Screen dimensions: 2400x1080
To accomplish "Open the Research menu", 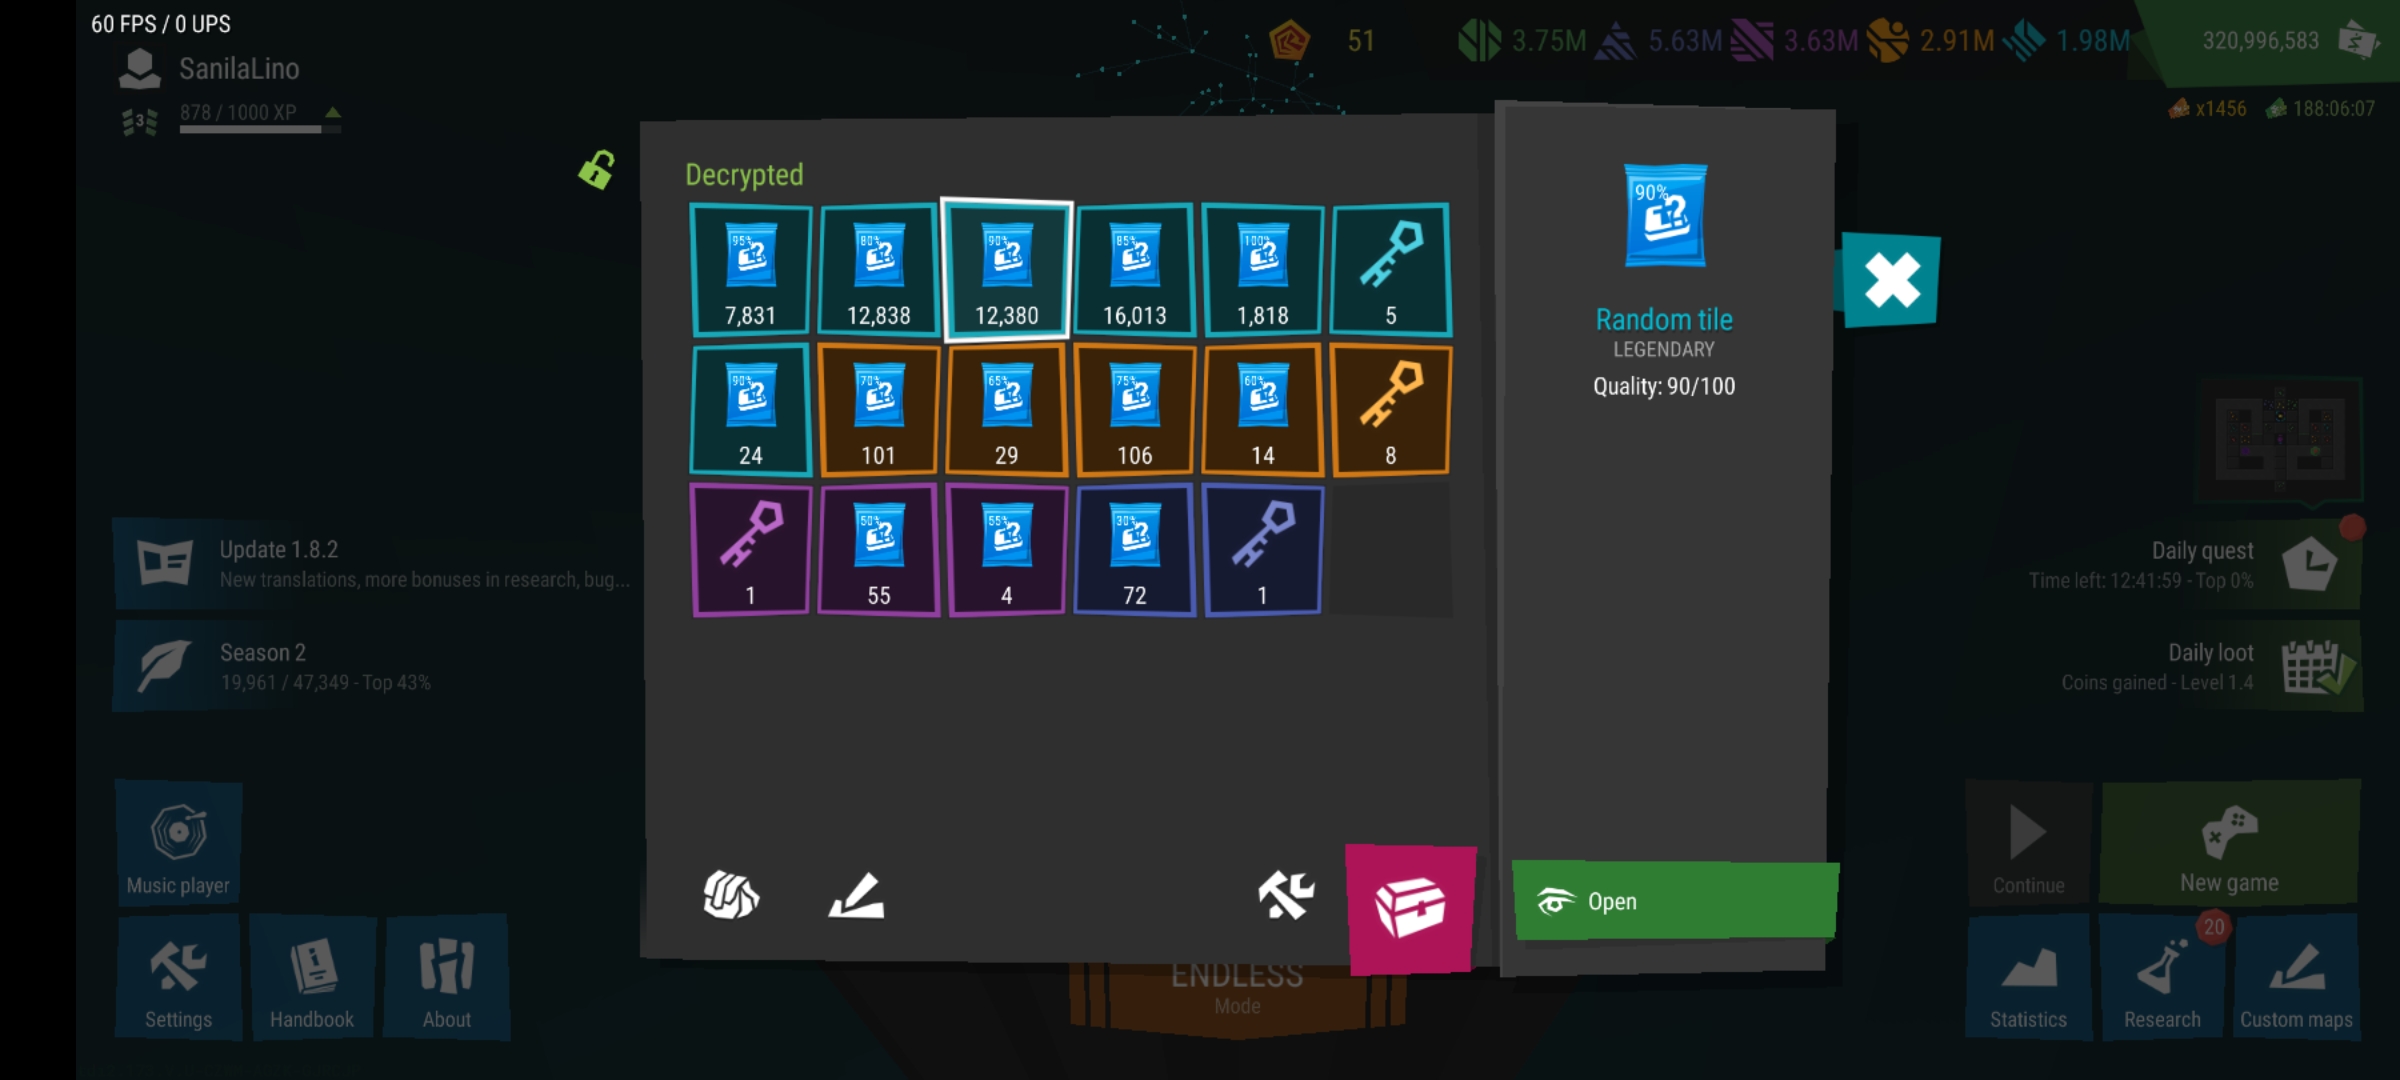I will [x=2162, y=977].
